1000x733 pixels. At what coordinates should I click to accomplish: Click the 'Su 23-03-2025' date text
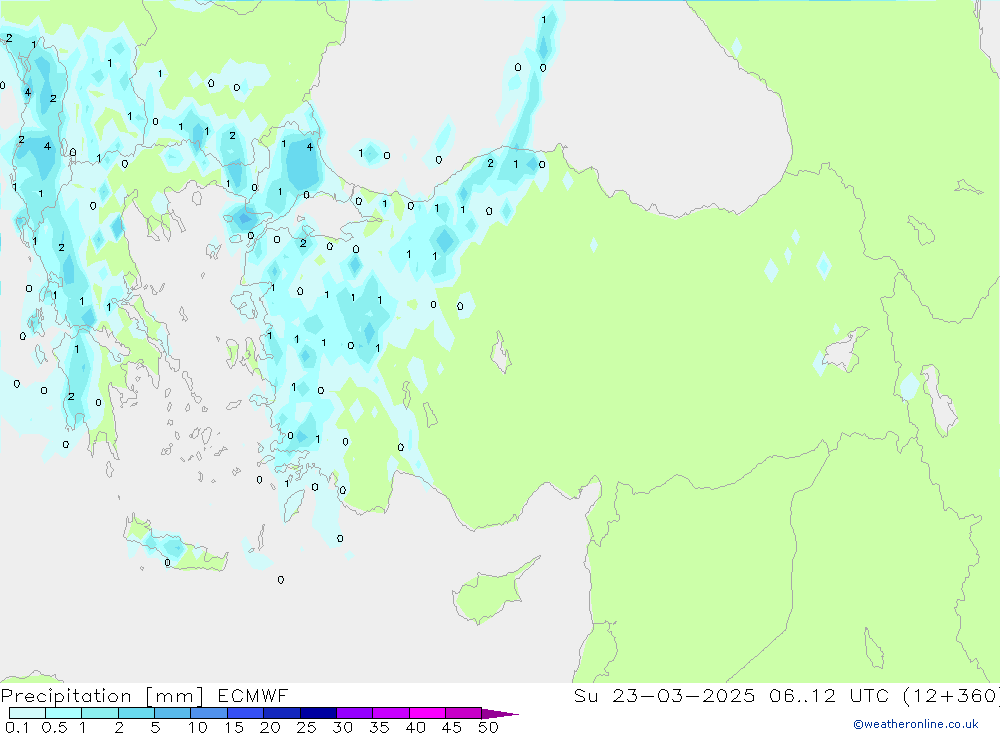coord(665,695)
